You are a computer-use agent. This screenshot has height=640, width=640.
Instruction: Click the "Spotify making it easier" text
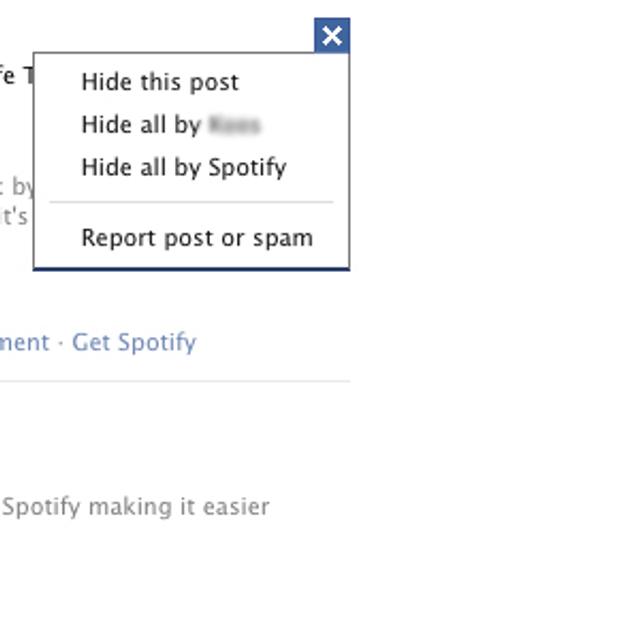(x=135, y=507)
